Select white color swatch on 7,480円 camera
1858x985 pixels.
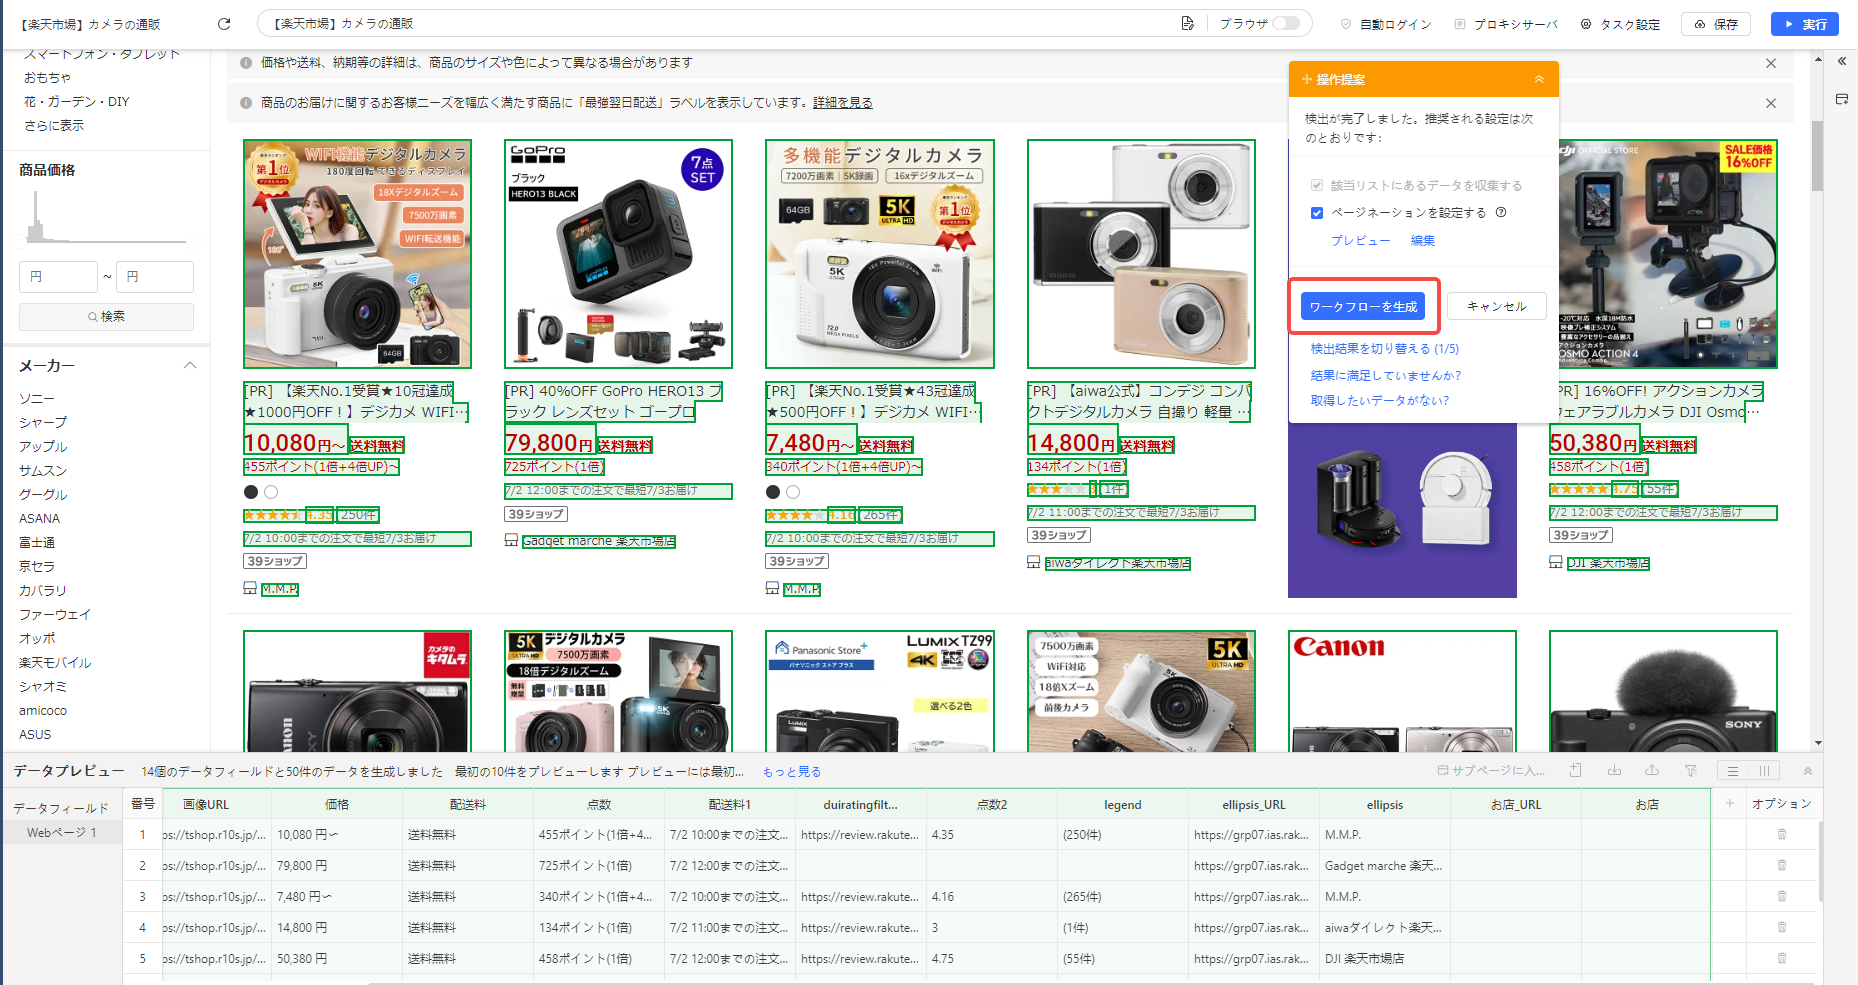(793, 492)
